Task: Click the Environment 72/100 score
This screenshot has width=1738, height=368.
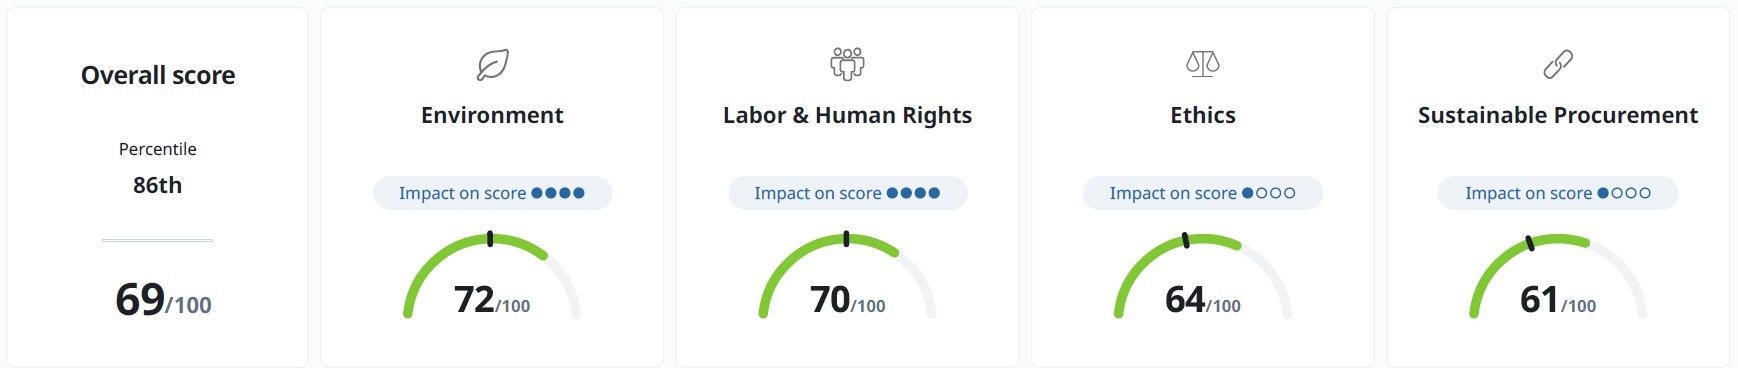Action: click(492, 300)
